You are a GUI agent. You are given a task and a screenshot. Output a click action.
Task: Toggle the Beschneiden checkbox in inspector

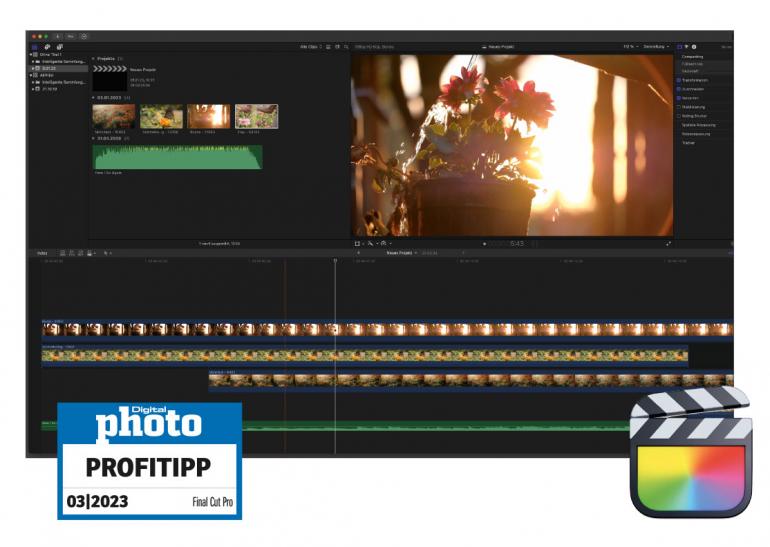pyautogui.click(x=679, y=89)
